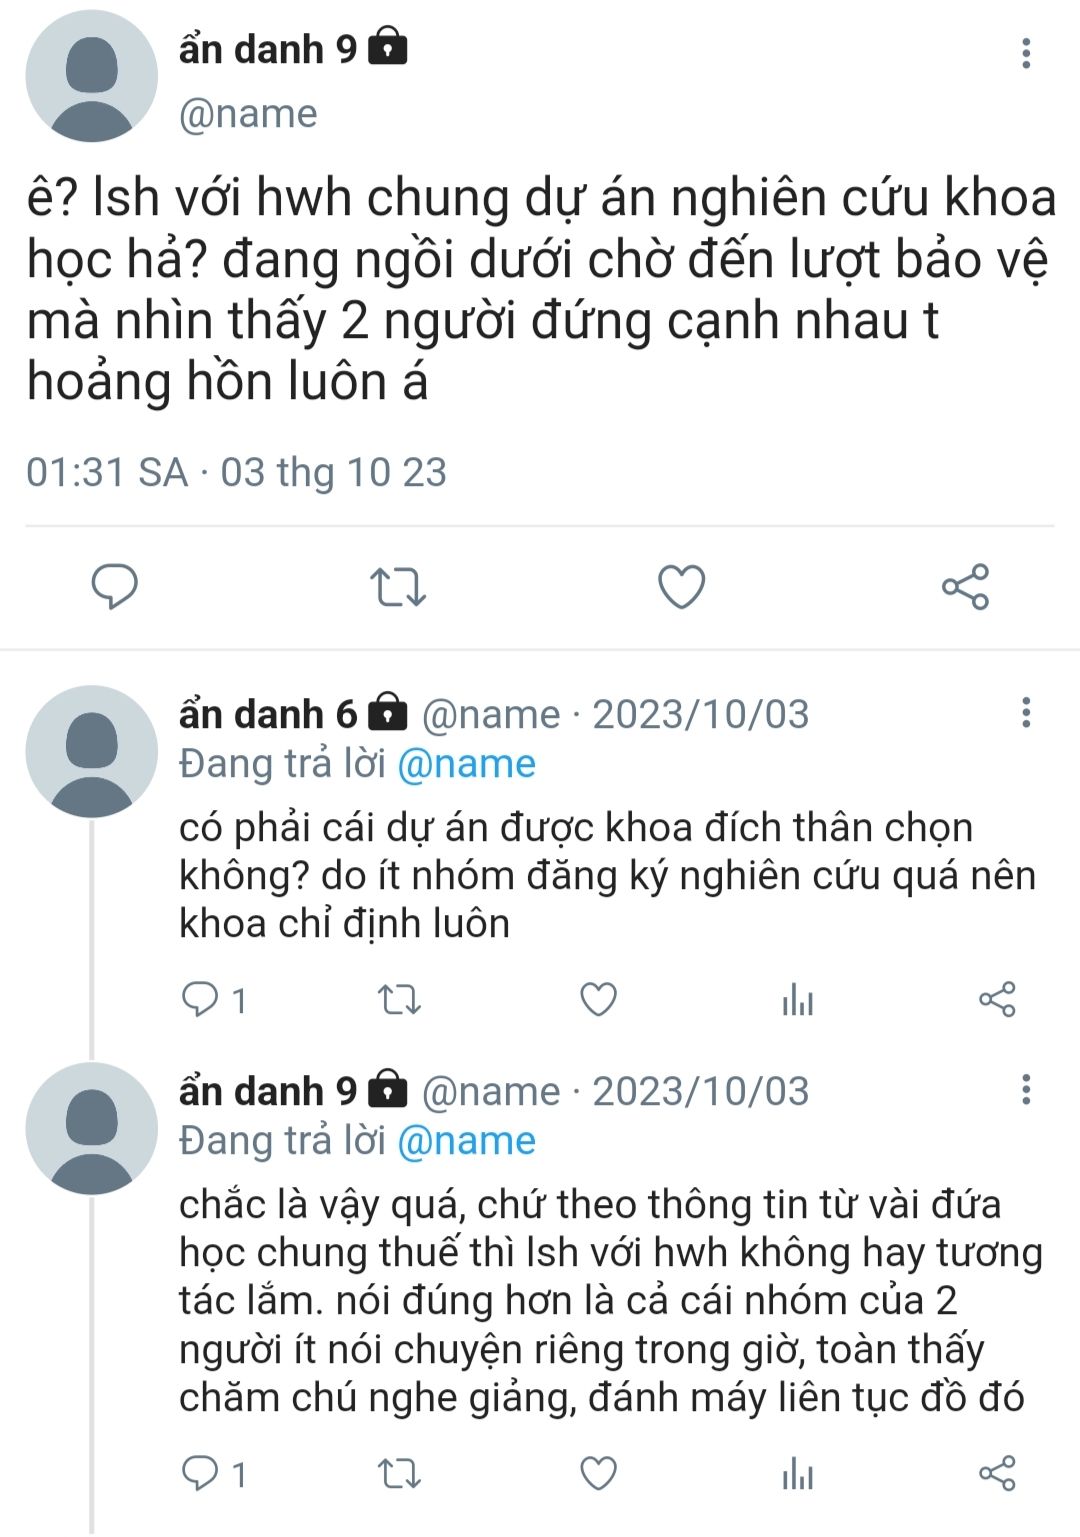Open the @name link in ẩn danh 6's reply

466,764
